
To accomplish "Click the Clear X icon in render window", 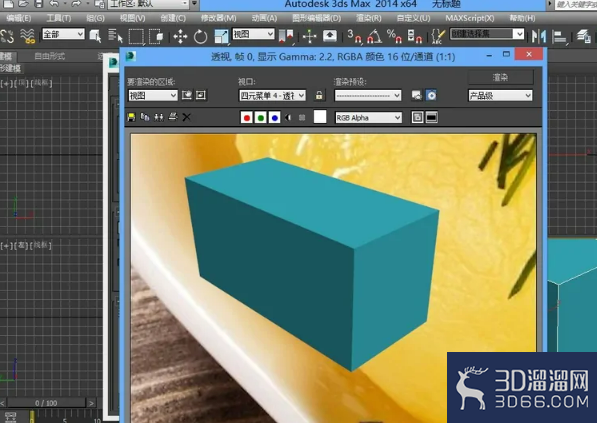I will pyautogui.click(x=187, y=117).
